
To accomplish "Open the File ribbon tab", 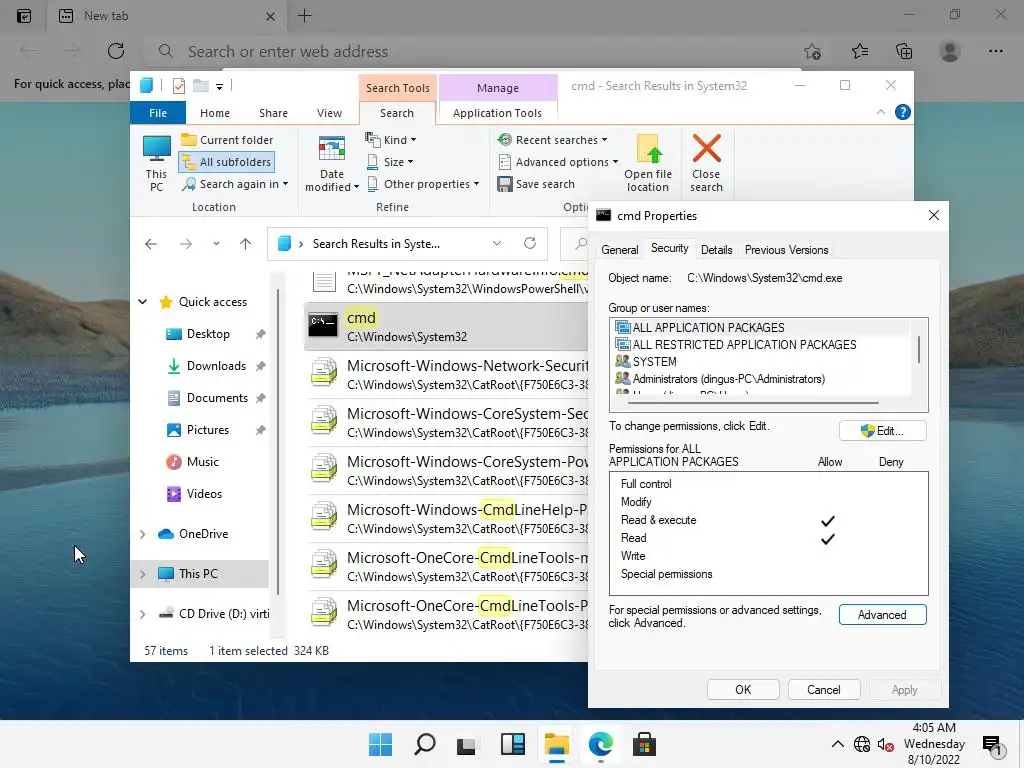I will click(158, 113).
